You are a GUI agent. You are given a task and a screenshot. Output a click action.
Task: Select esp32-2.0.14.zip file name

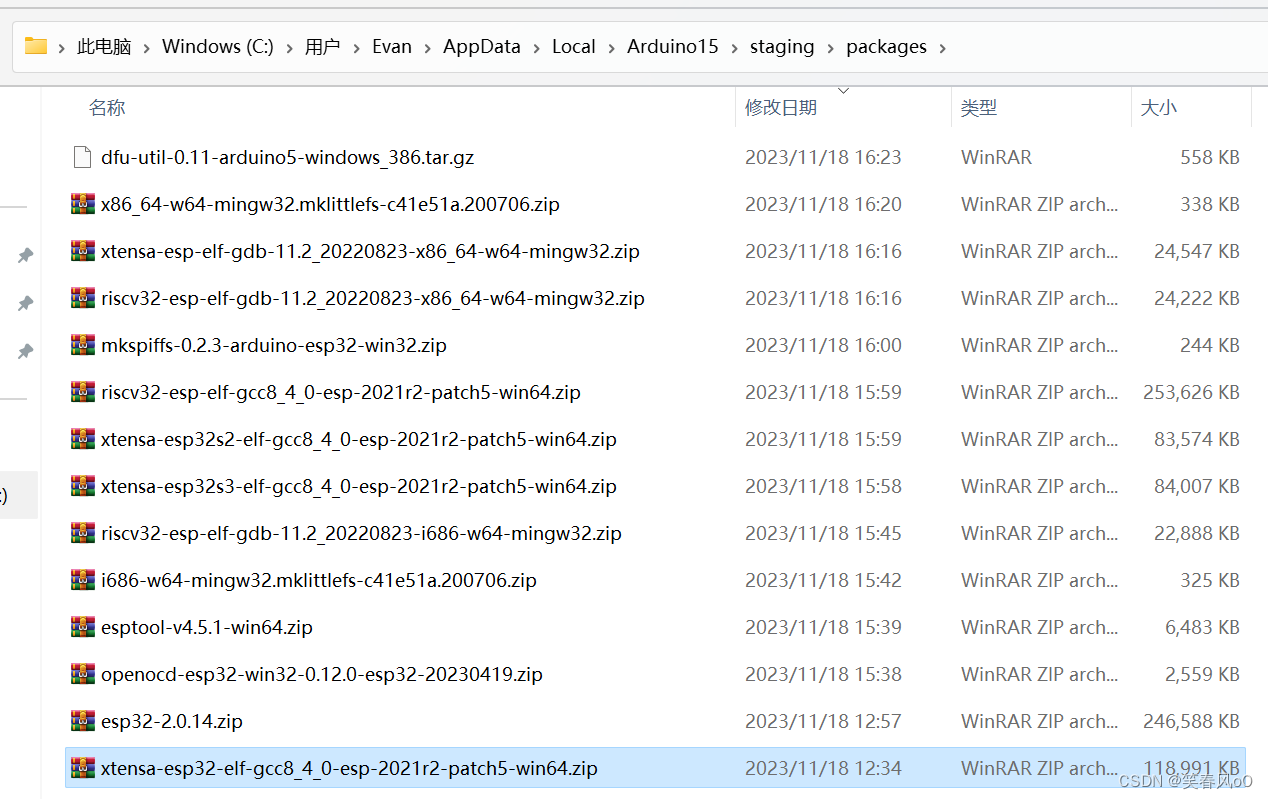click(172, 721)
